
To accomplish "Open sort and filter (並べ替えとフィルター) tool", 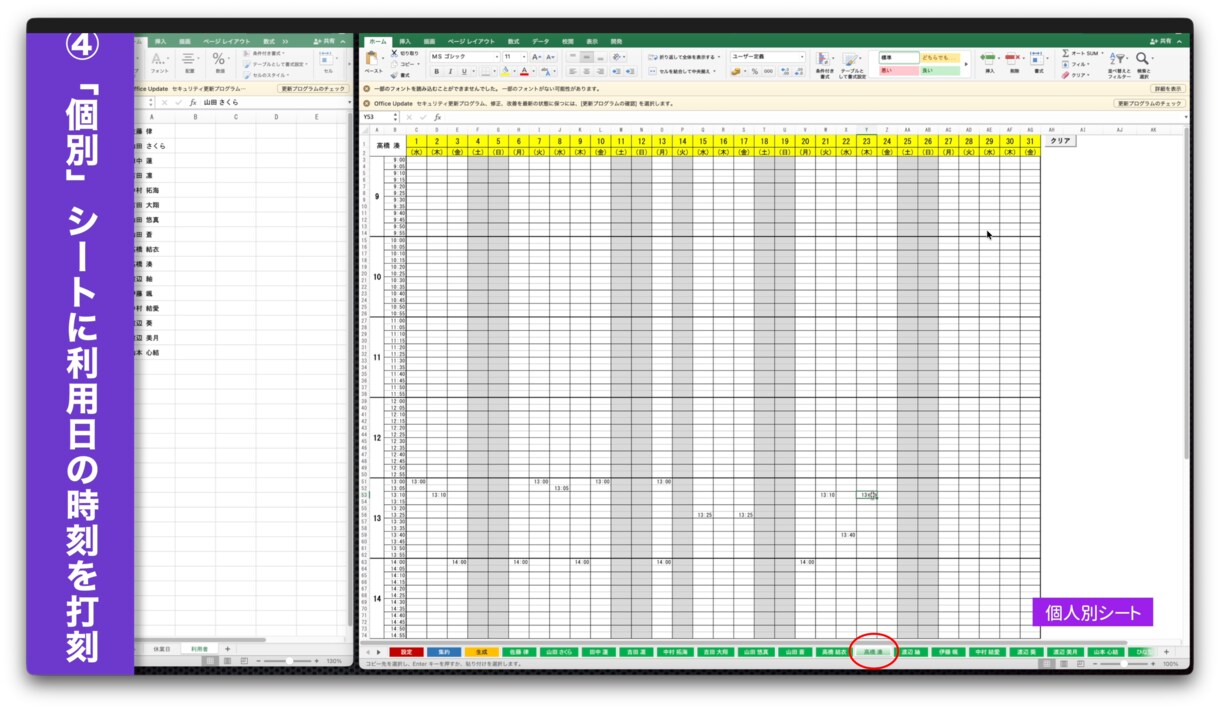I will coord(1118,64).
